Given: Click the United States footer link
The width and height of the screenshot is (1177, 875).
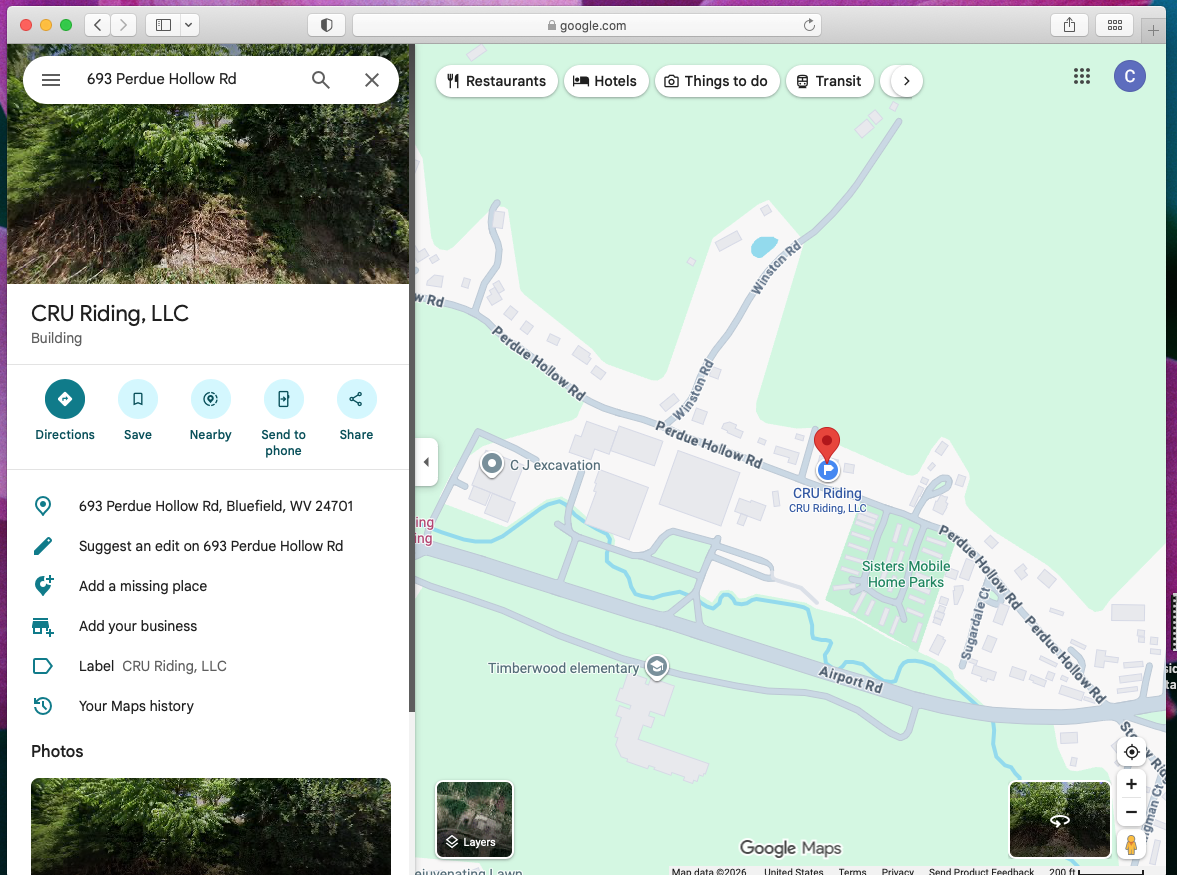Looking at the screenshot, I should [x=793, y=870].
